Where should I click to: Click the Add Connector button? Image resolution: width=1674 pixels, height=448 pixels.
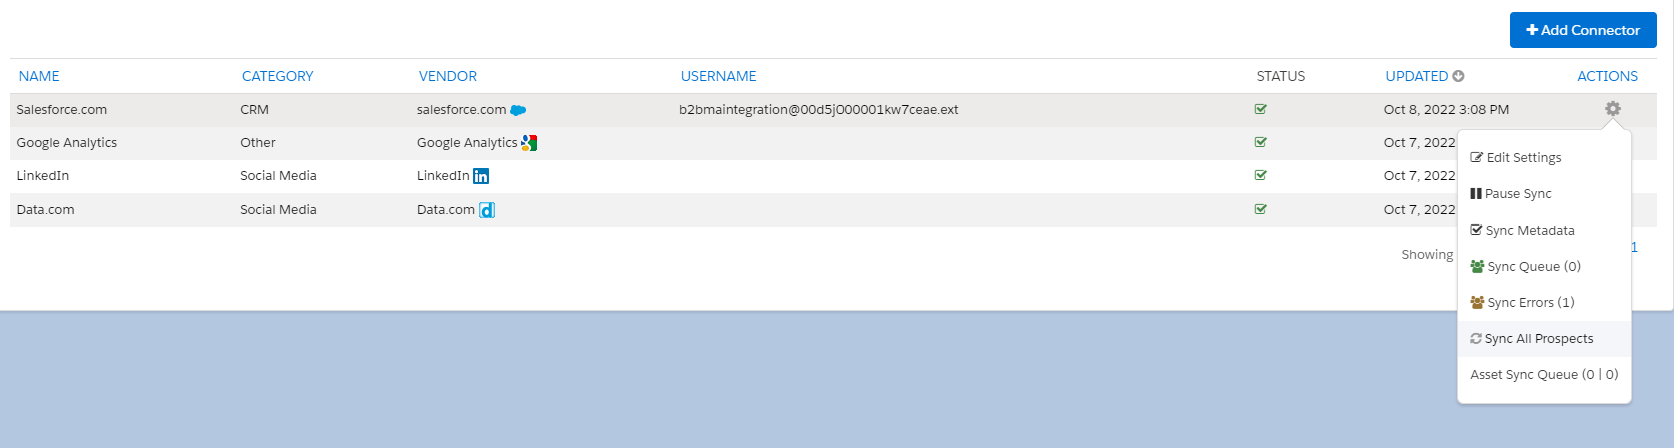(1583, 30)
